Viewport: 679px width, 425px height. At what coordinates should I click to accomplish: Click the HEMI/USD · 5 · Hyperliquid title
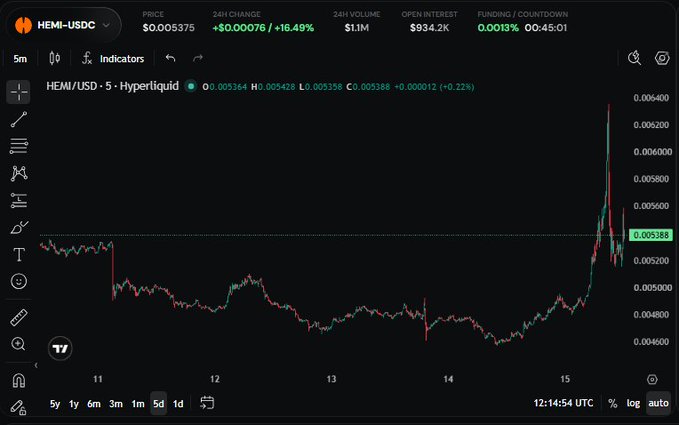[x=113, y=86]
